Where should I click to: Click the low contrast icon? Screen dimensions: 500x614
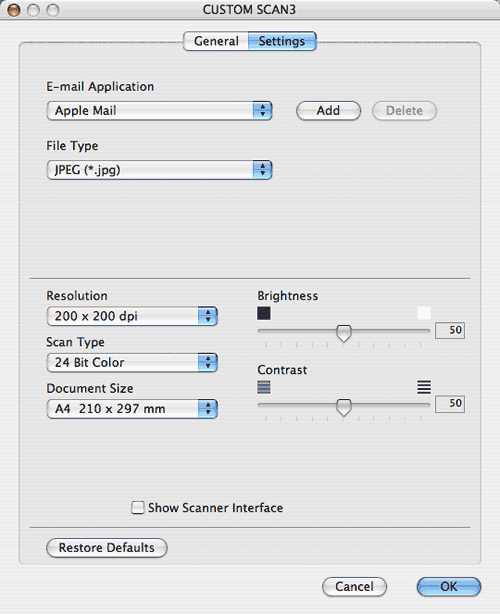264,387
